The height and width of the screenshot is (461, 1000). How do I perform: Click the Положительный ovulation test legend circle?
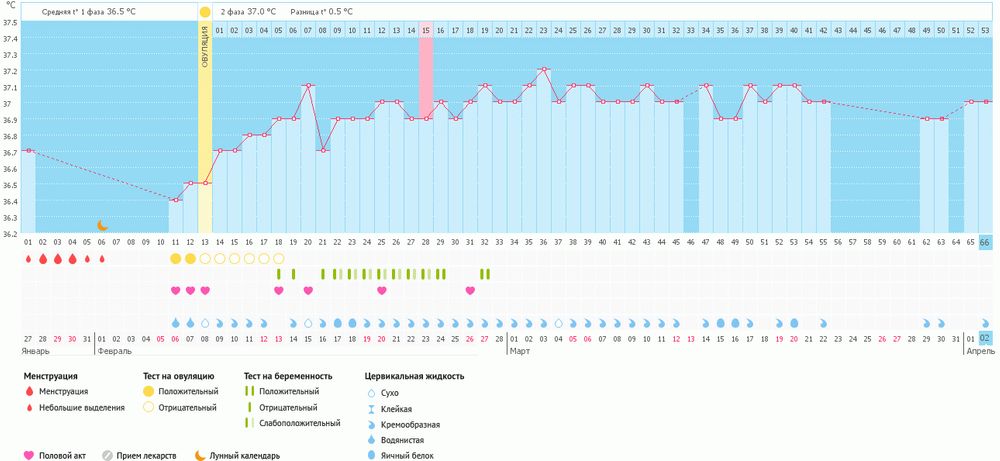(x=148, y=392)
